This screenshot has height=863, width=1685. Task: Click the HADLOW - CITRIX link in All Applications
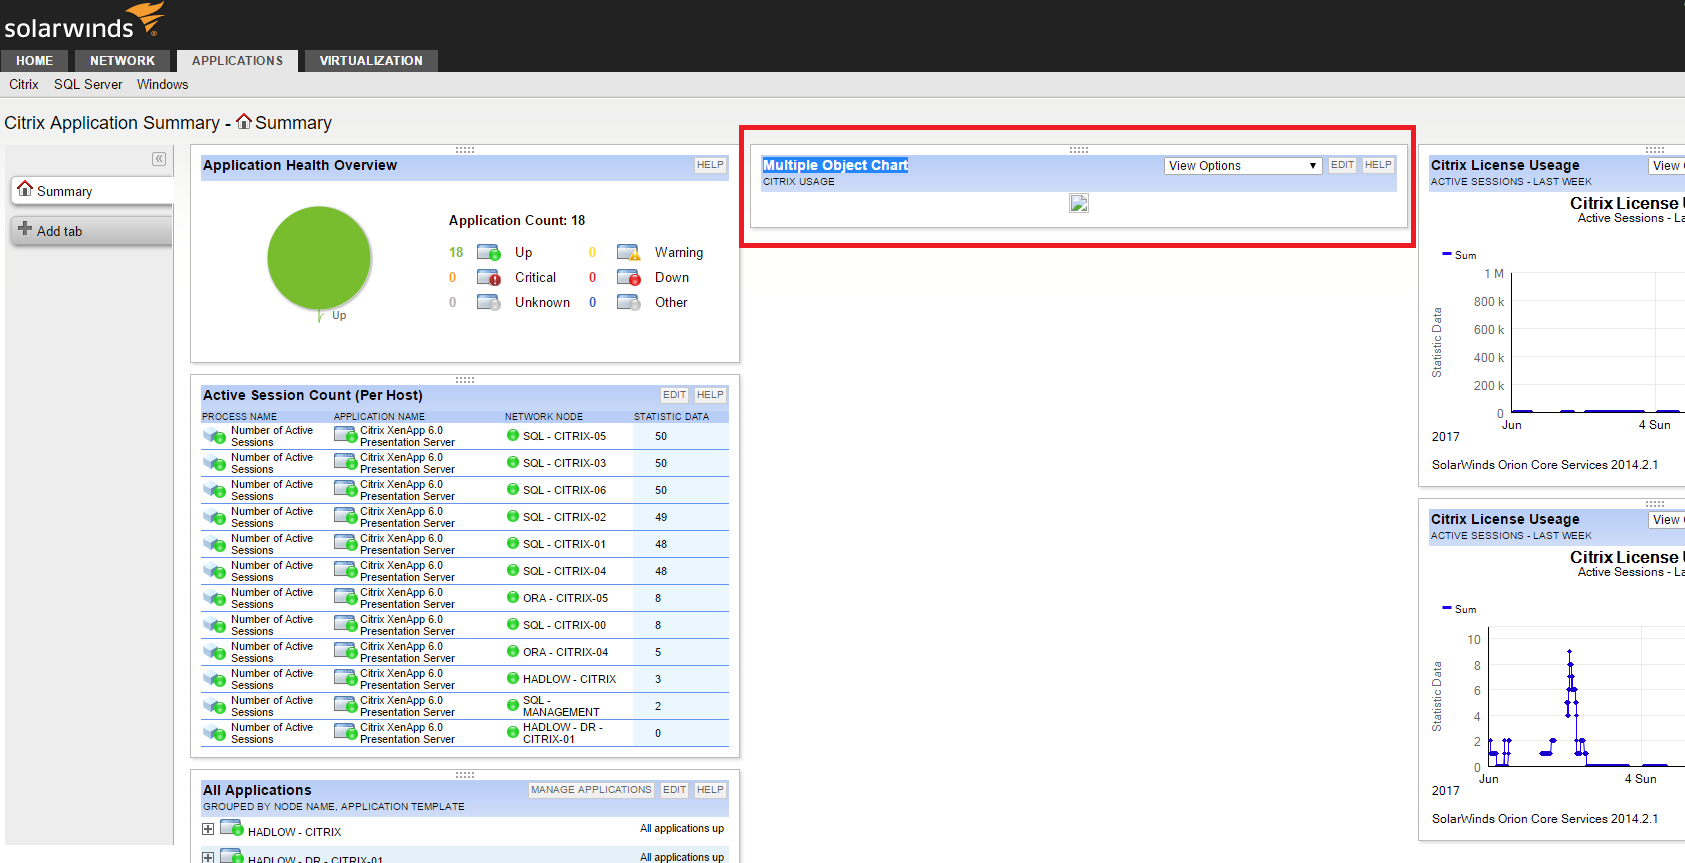pos(294,832)
